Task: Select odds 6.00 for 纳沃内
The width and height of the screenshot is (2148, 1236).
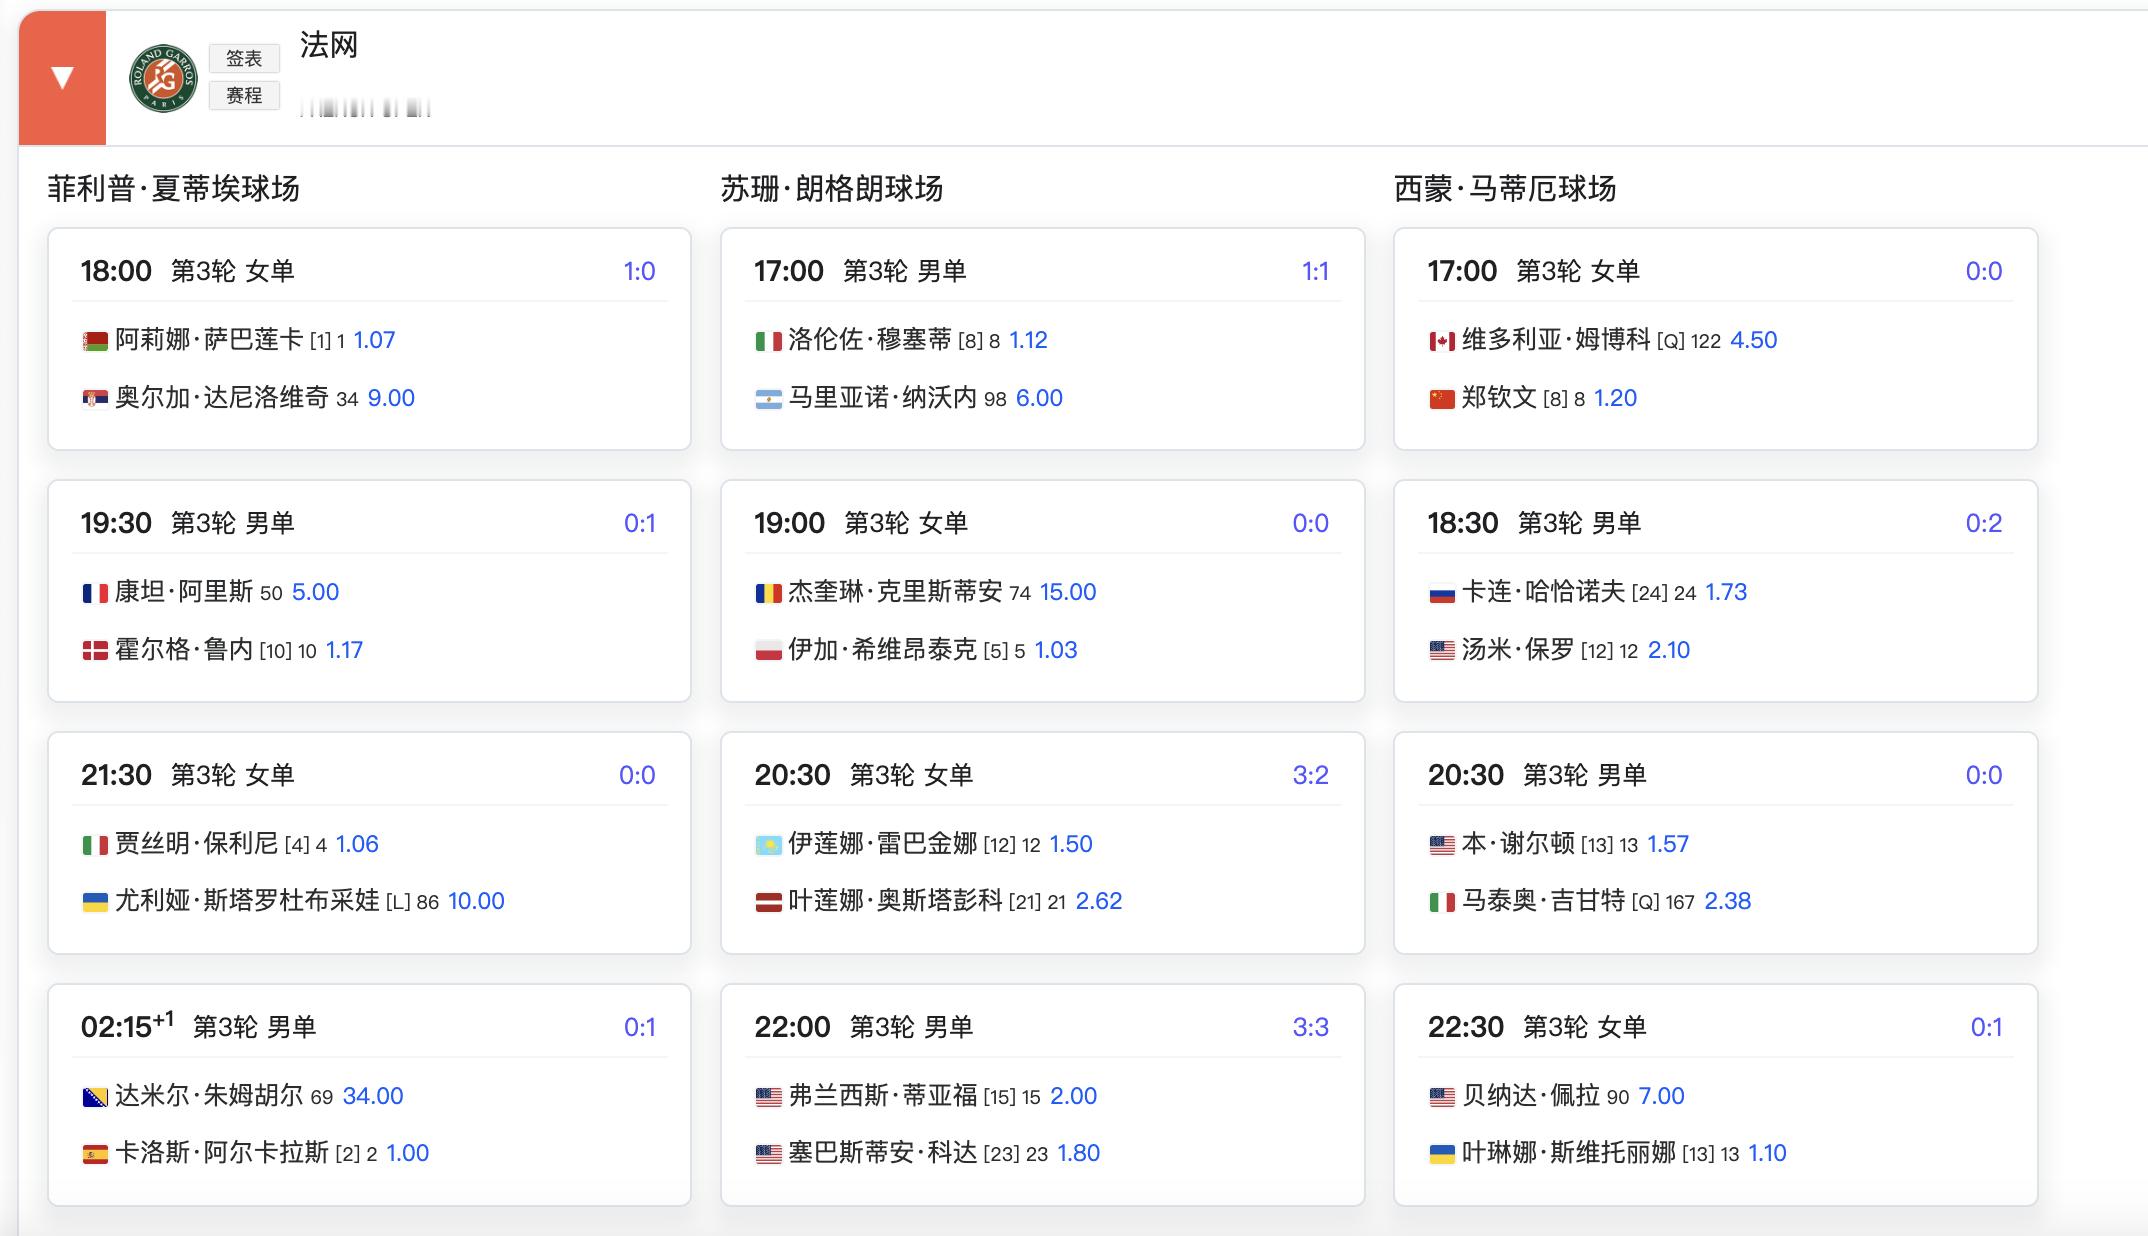Action: (x=1039, y=398)
